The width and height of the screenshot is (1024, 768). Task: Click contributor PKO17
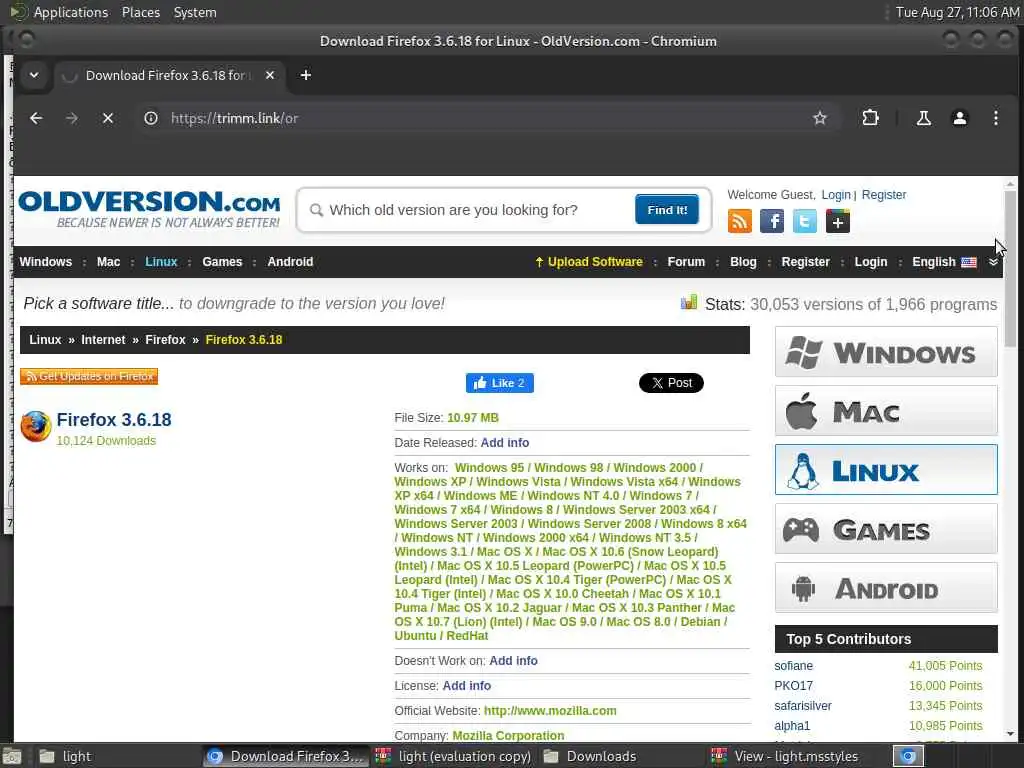click(793, 686)
